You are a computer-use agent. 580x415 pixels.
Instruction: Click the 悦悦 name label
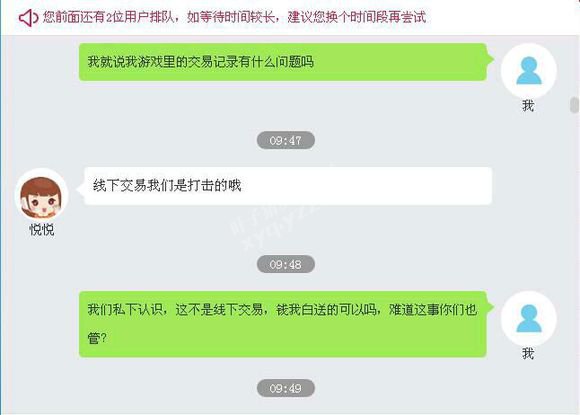(x=41, y=230)
